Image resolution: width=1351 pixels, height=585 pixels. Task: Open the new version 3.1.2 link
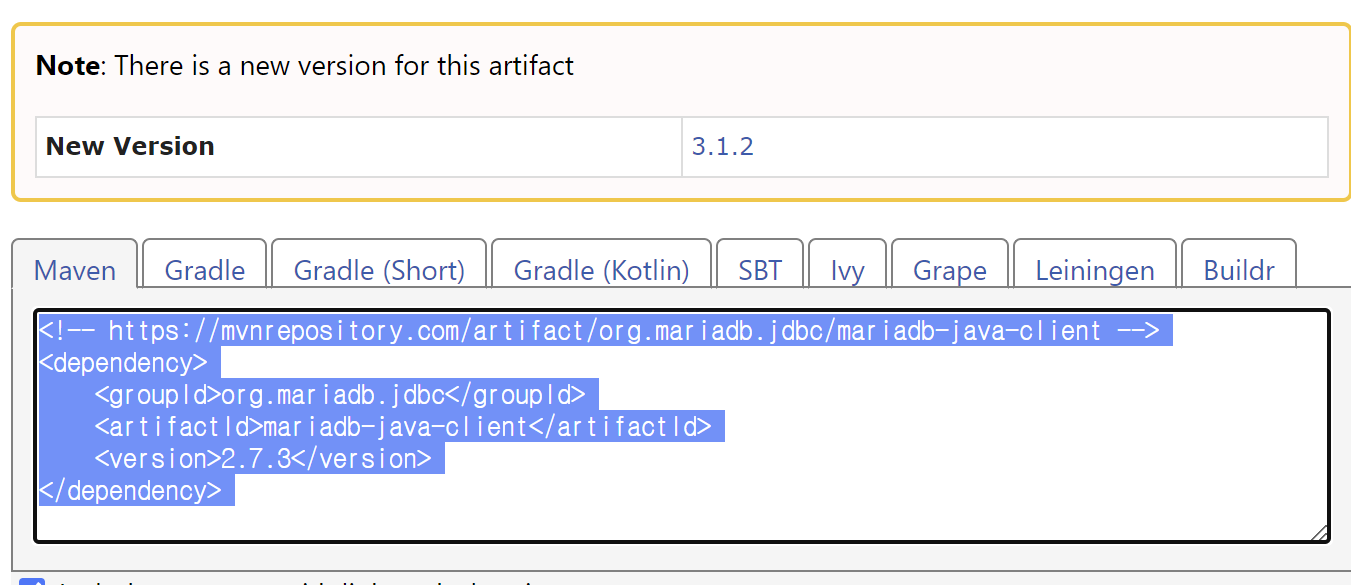pos(722,146)
